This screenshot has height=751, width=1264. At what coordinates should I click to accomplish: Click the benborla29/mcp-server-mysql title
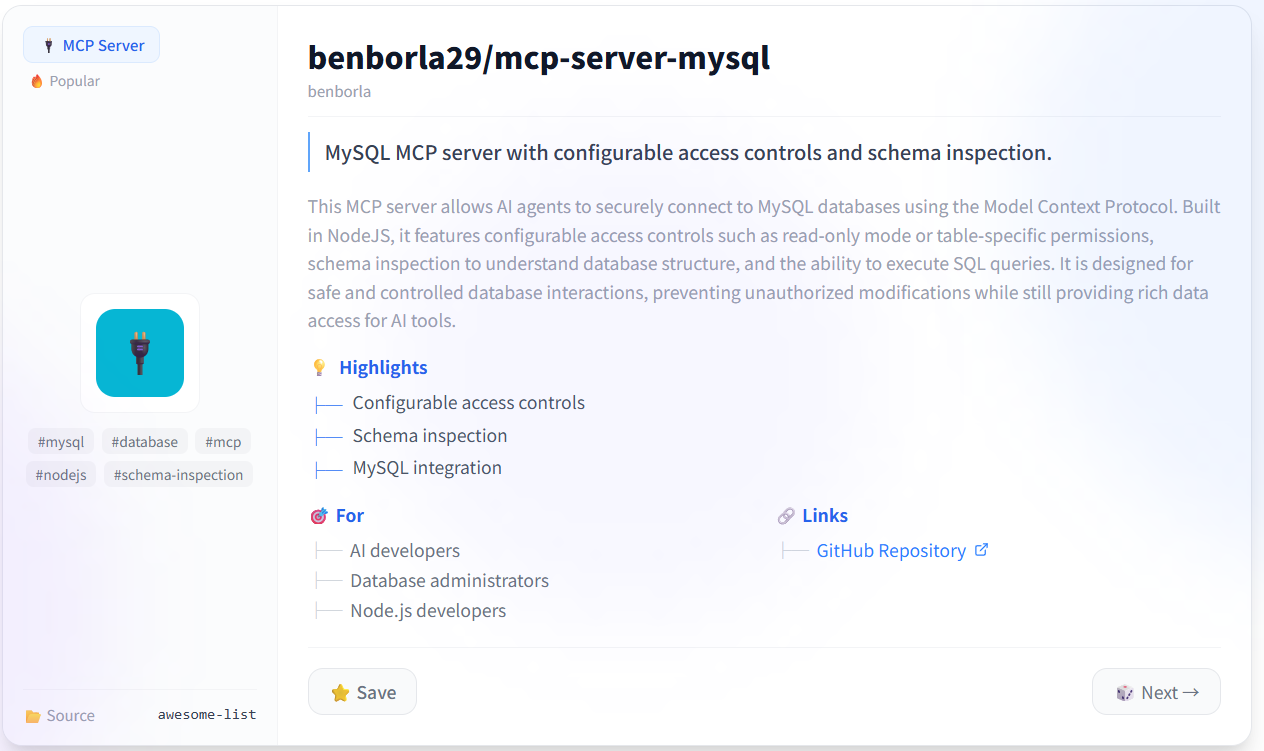pos(539,58)
